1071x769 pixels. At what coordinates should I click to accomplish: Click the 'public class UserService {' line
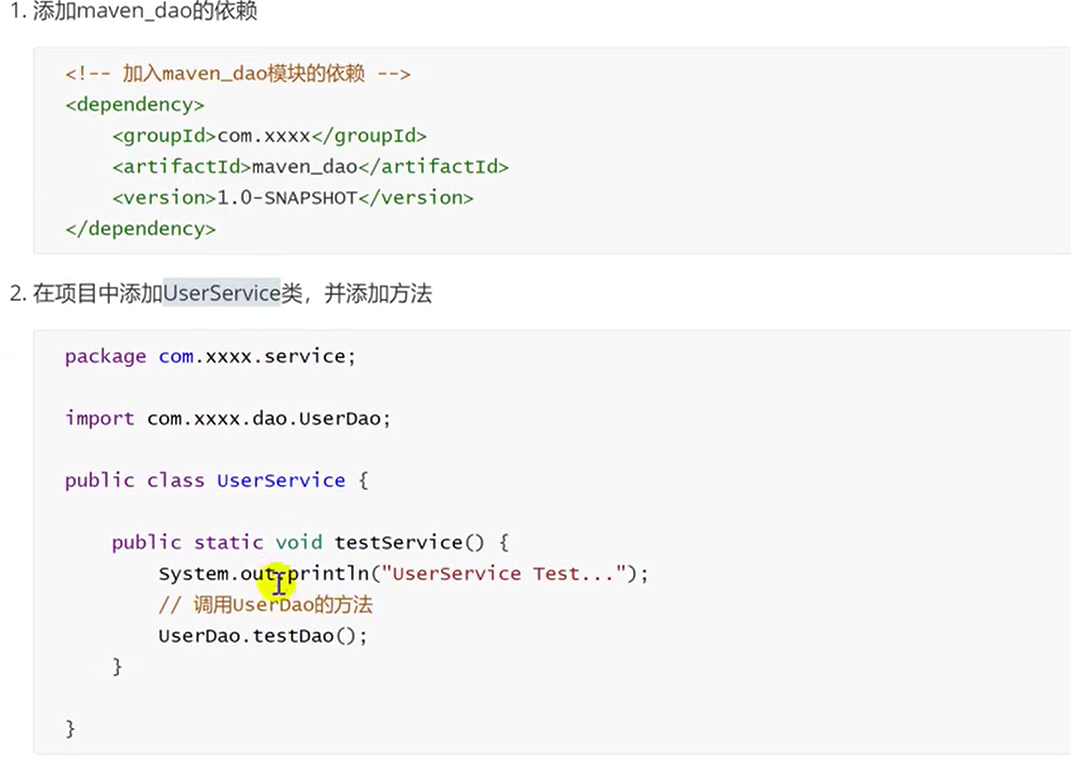click(217, 480)
